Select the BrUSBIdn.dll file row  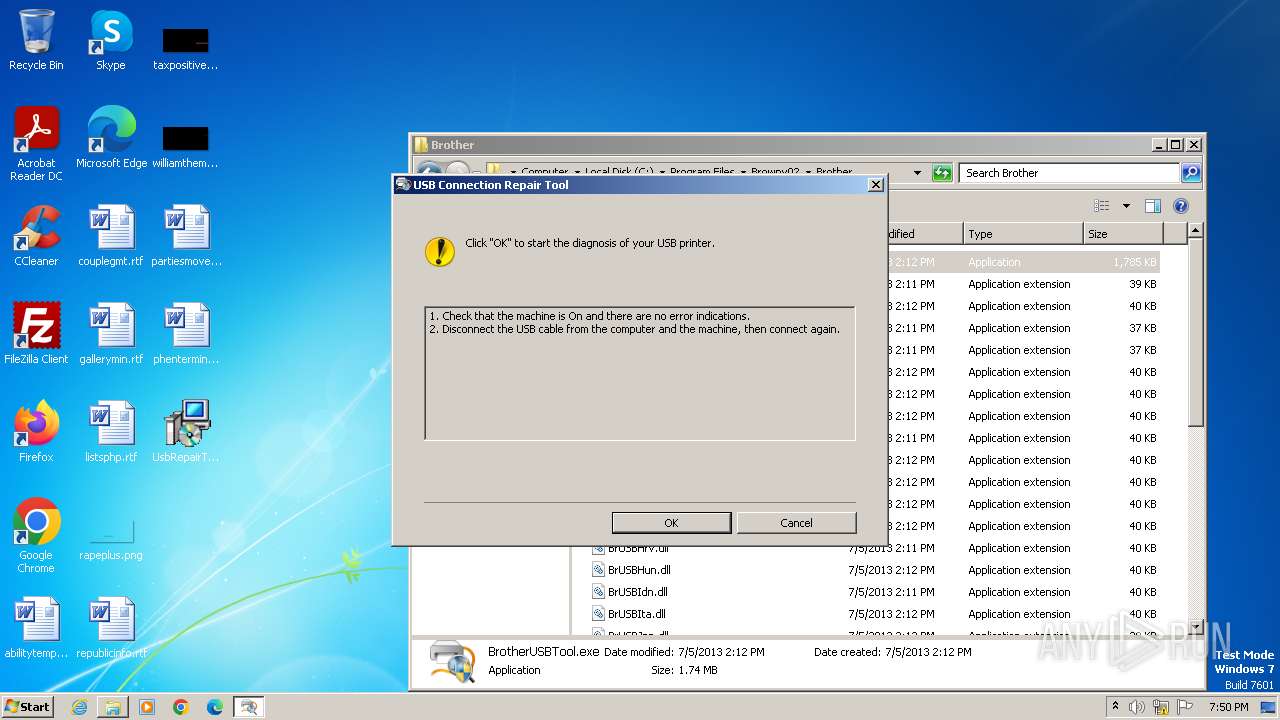(x=875, y=592)
